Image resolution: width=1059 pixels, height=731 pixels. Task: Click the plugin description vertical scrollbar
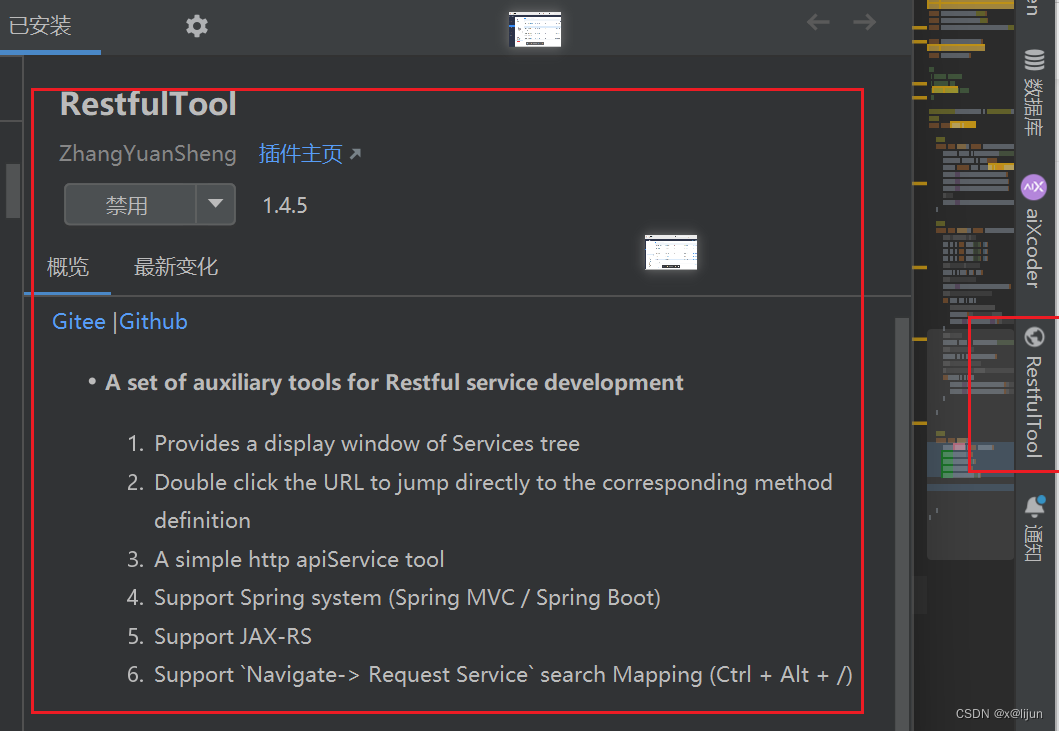pyautogui.click(x=902, y=524)
